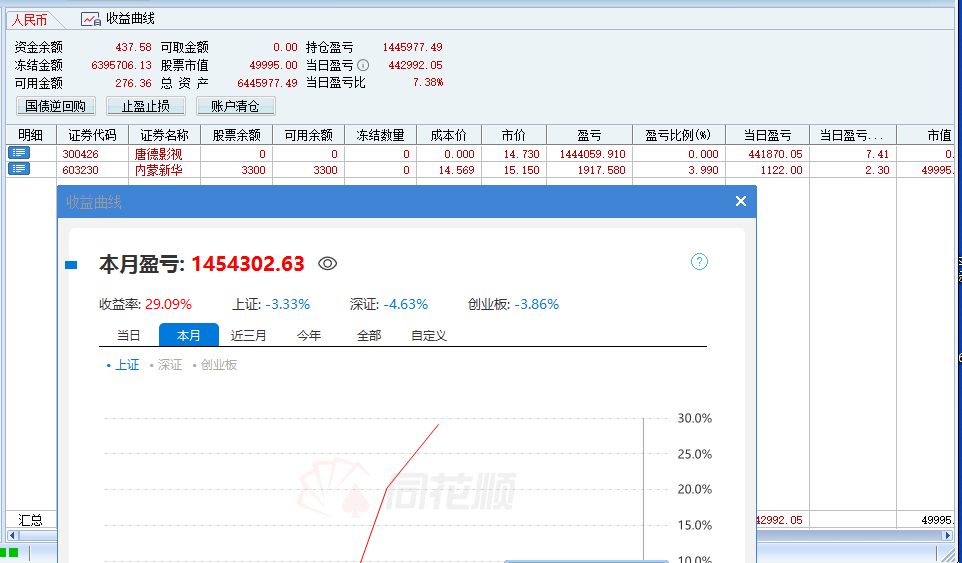Click the 止盈止损 button

pos(146,106)
